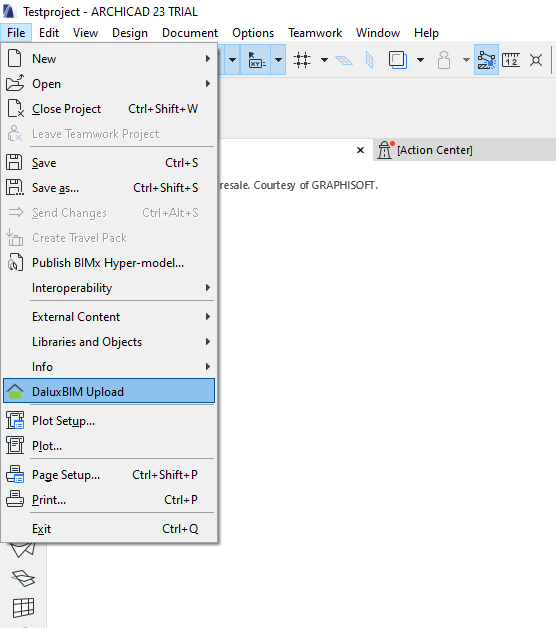Screen dimensions: 556x628
Task: Click the Print printer icon
Action: pyautogui.click(x=15, y=499)
